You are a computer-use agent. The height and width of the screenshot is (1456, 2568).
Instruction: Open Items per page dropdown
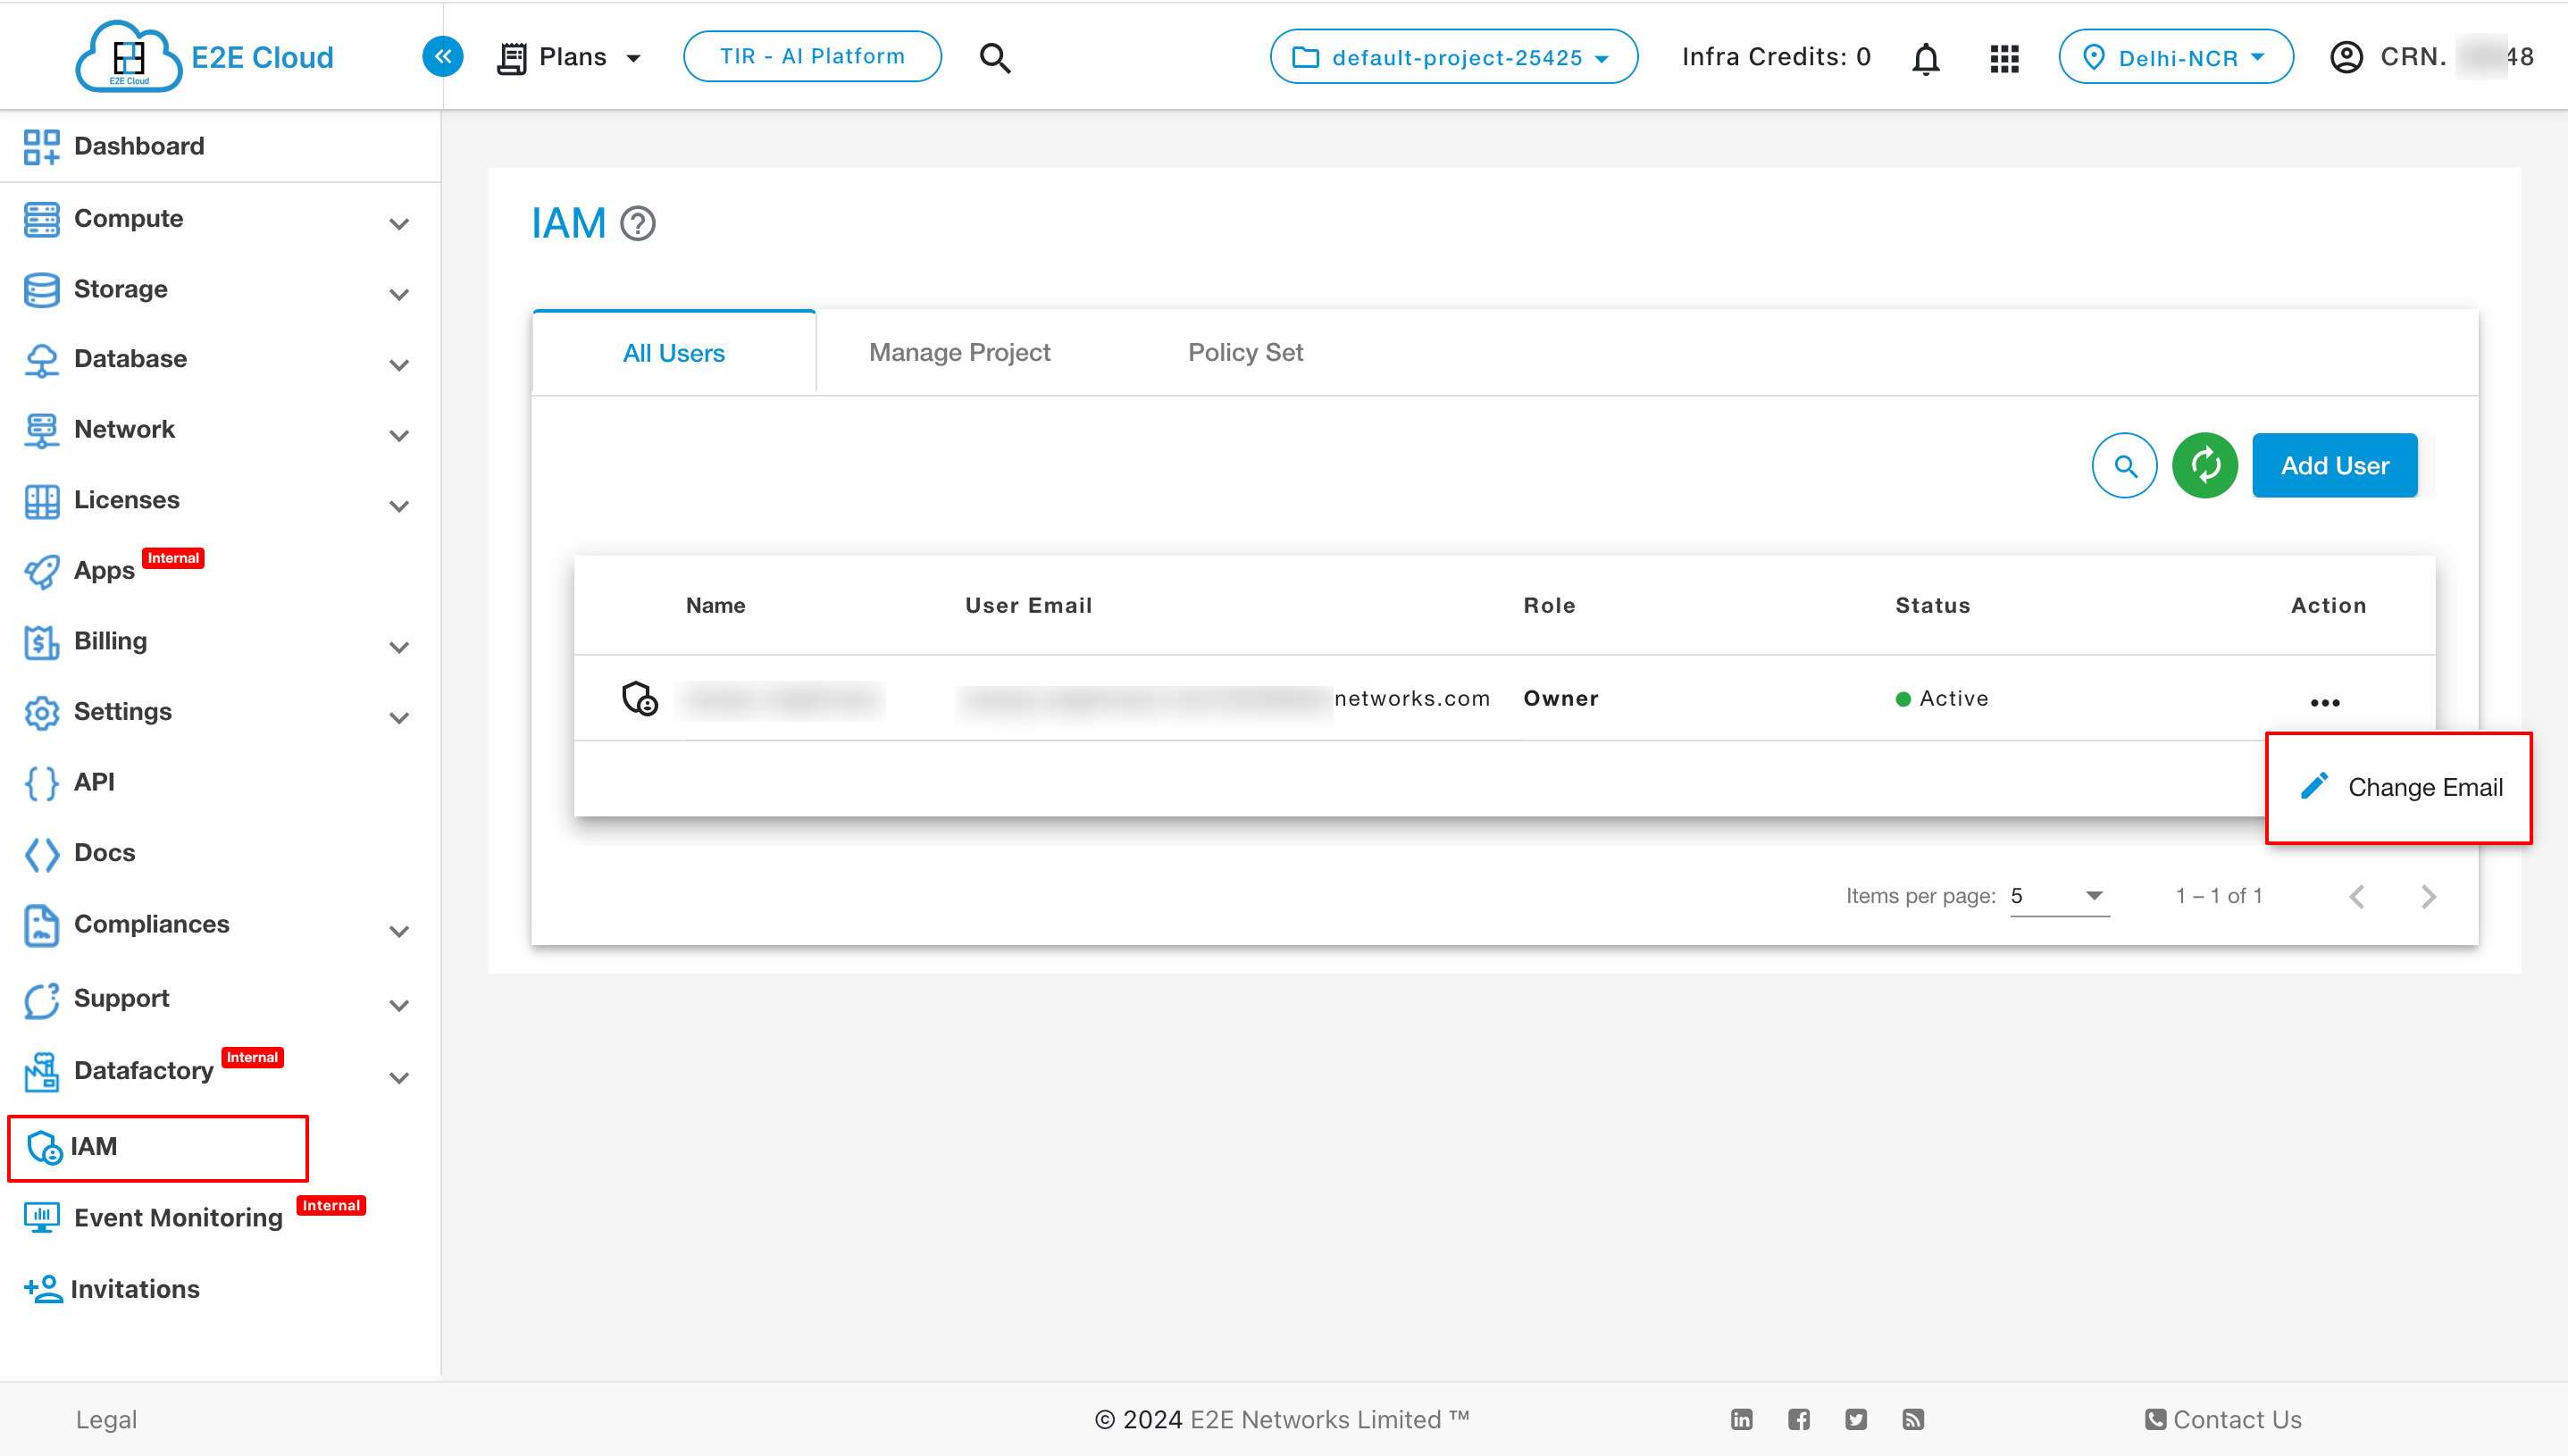(x=2059, y=896)
